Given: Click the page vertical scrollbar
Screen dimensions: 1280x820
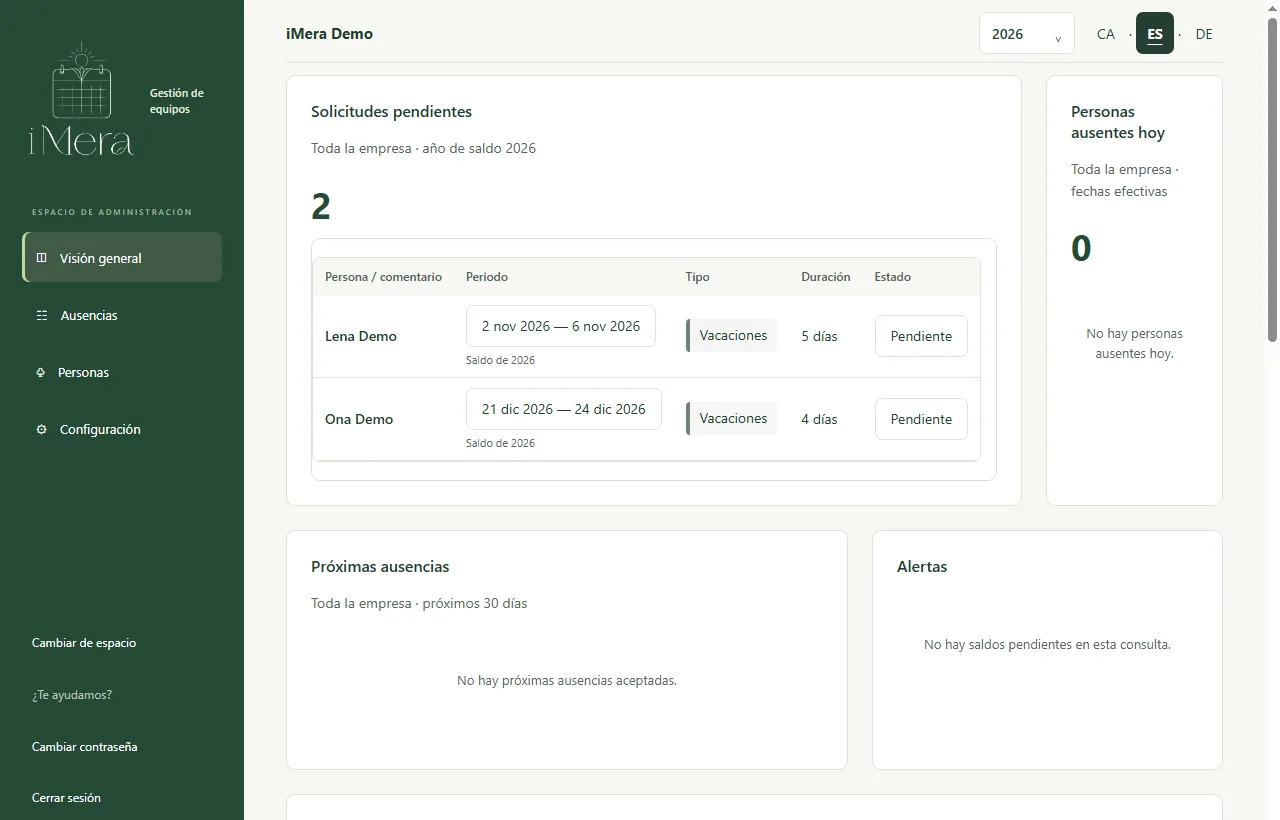Looking at the screenshot, I should [x=1272, y=180].
